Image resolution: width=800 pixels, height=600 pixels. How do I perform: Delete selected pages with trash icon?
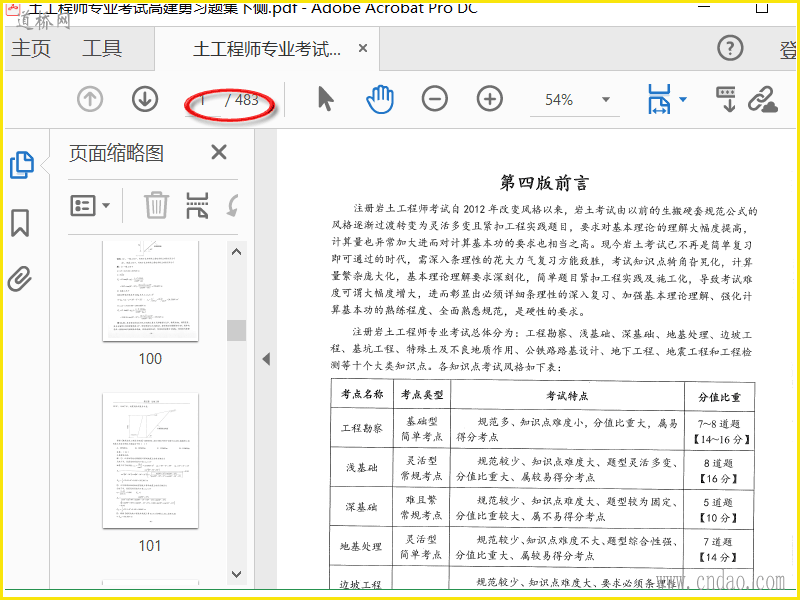[x=156, y=206]
